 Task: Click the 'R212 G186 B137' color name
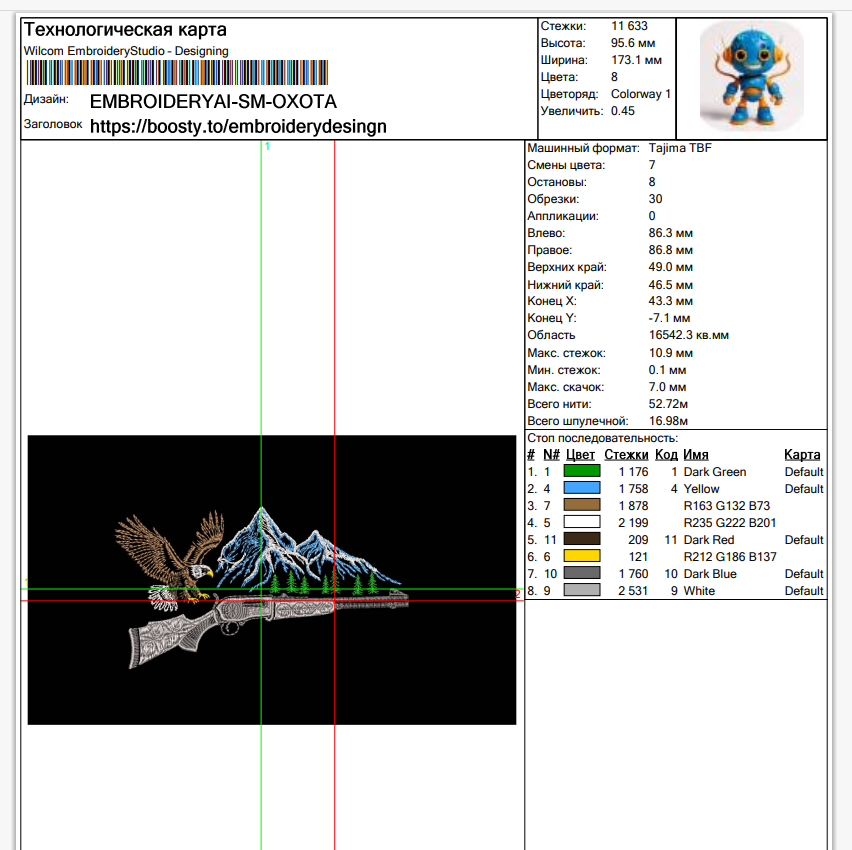[730, 557]
